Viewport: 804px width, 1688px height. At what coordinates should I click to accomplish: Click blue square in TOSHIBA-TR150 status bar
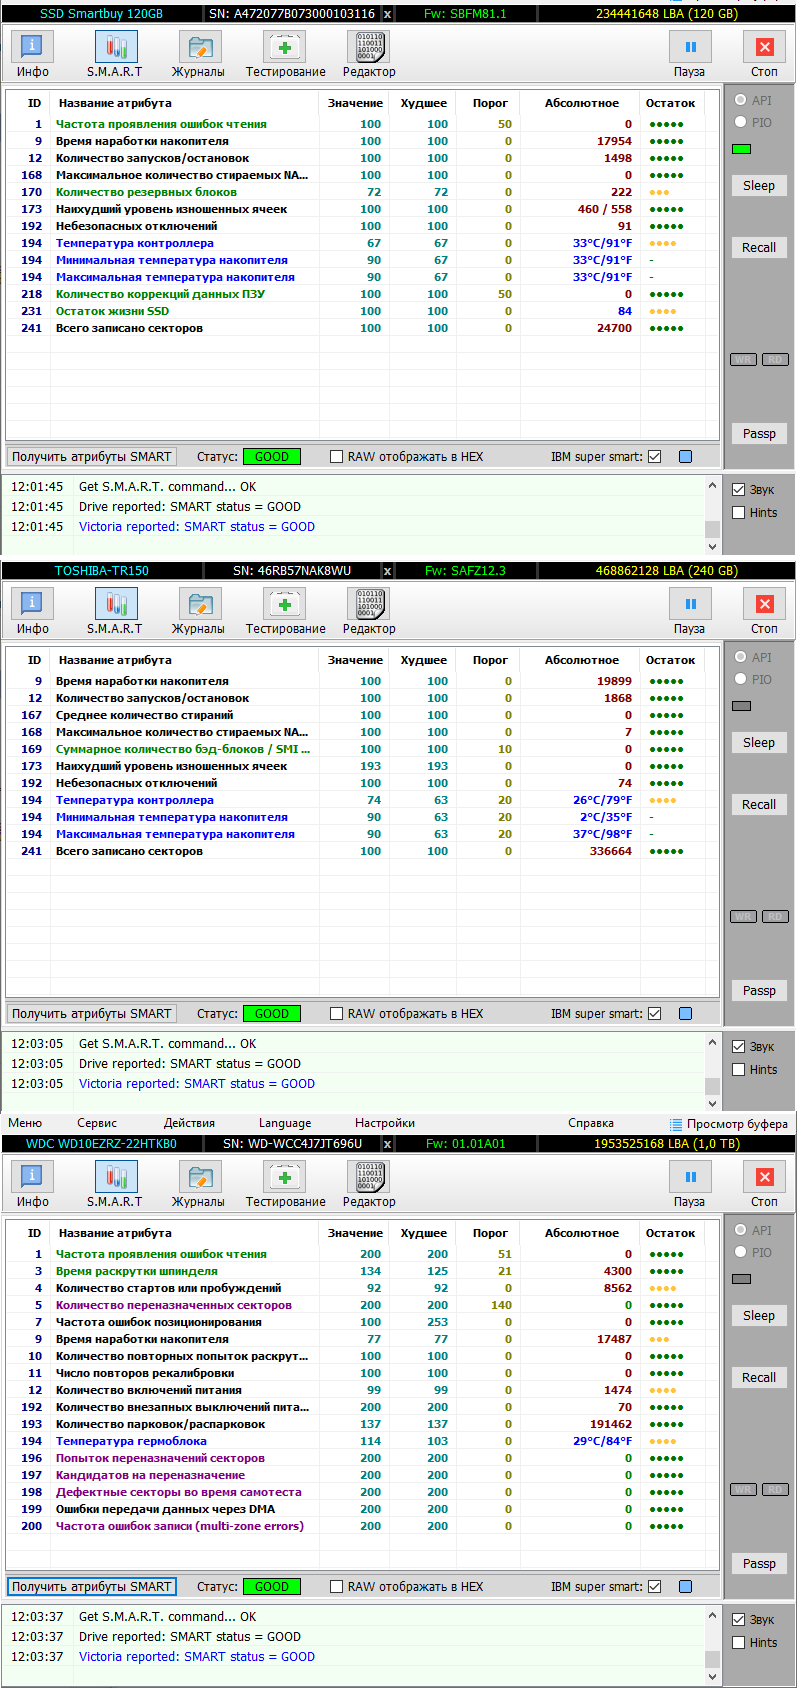685,1014
